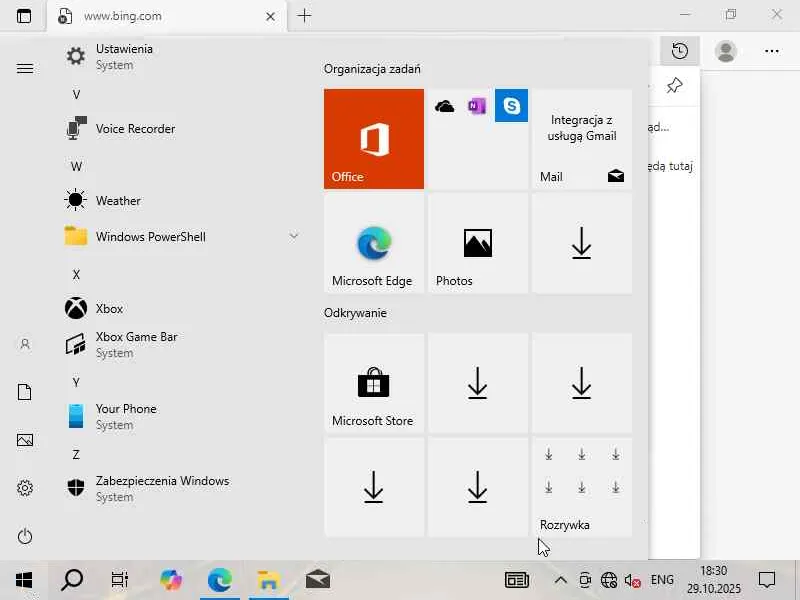Open Your Phone app
This screenshot has height=600, width=800.
(184, 417)
